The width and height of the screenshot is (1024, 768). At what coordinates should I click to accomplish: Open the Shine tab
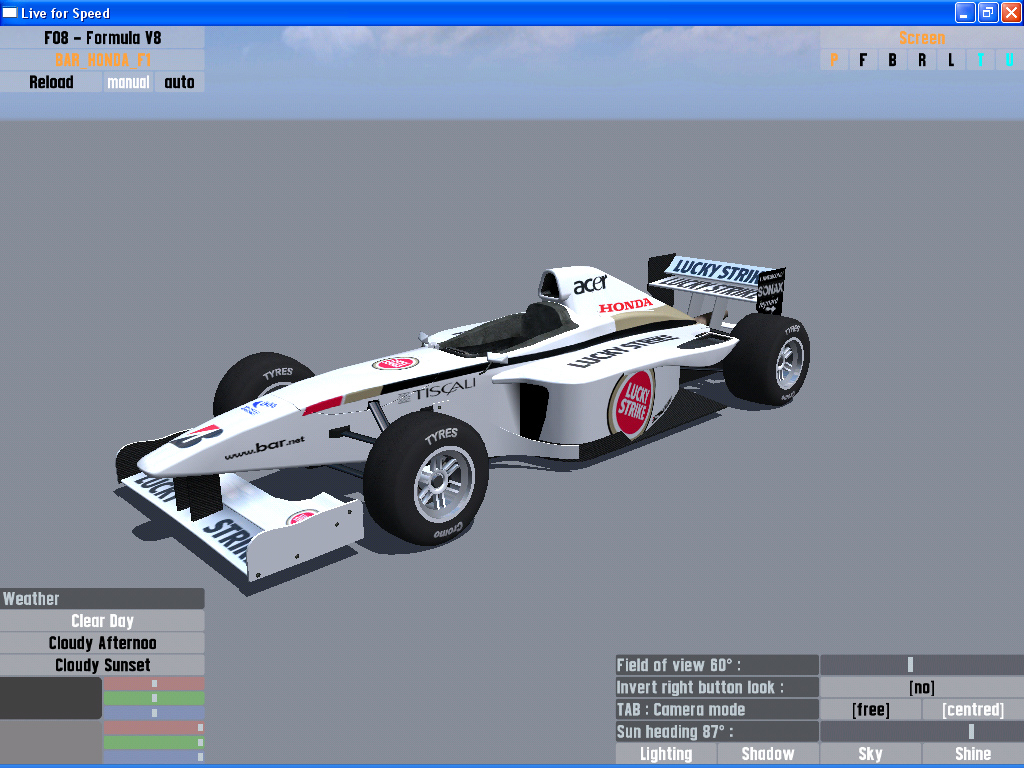pyautogui.click(x=973, y=754)
